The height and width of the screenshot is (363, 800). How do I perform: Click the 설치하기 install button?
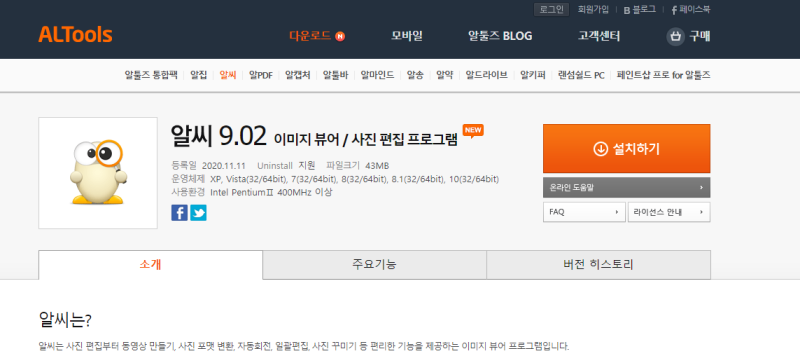pos(627,149)
